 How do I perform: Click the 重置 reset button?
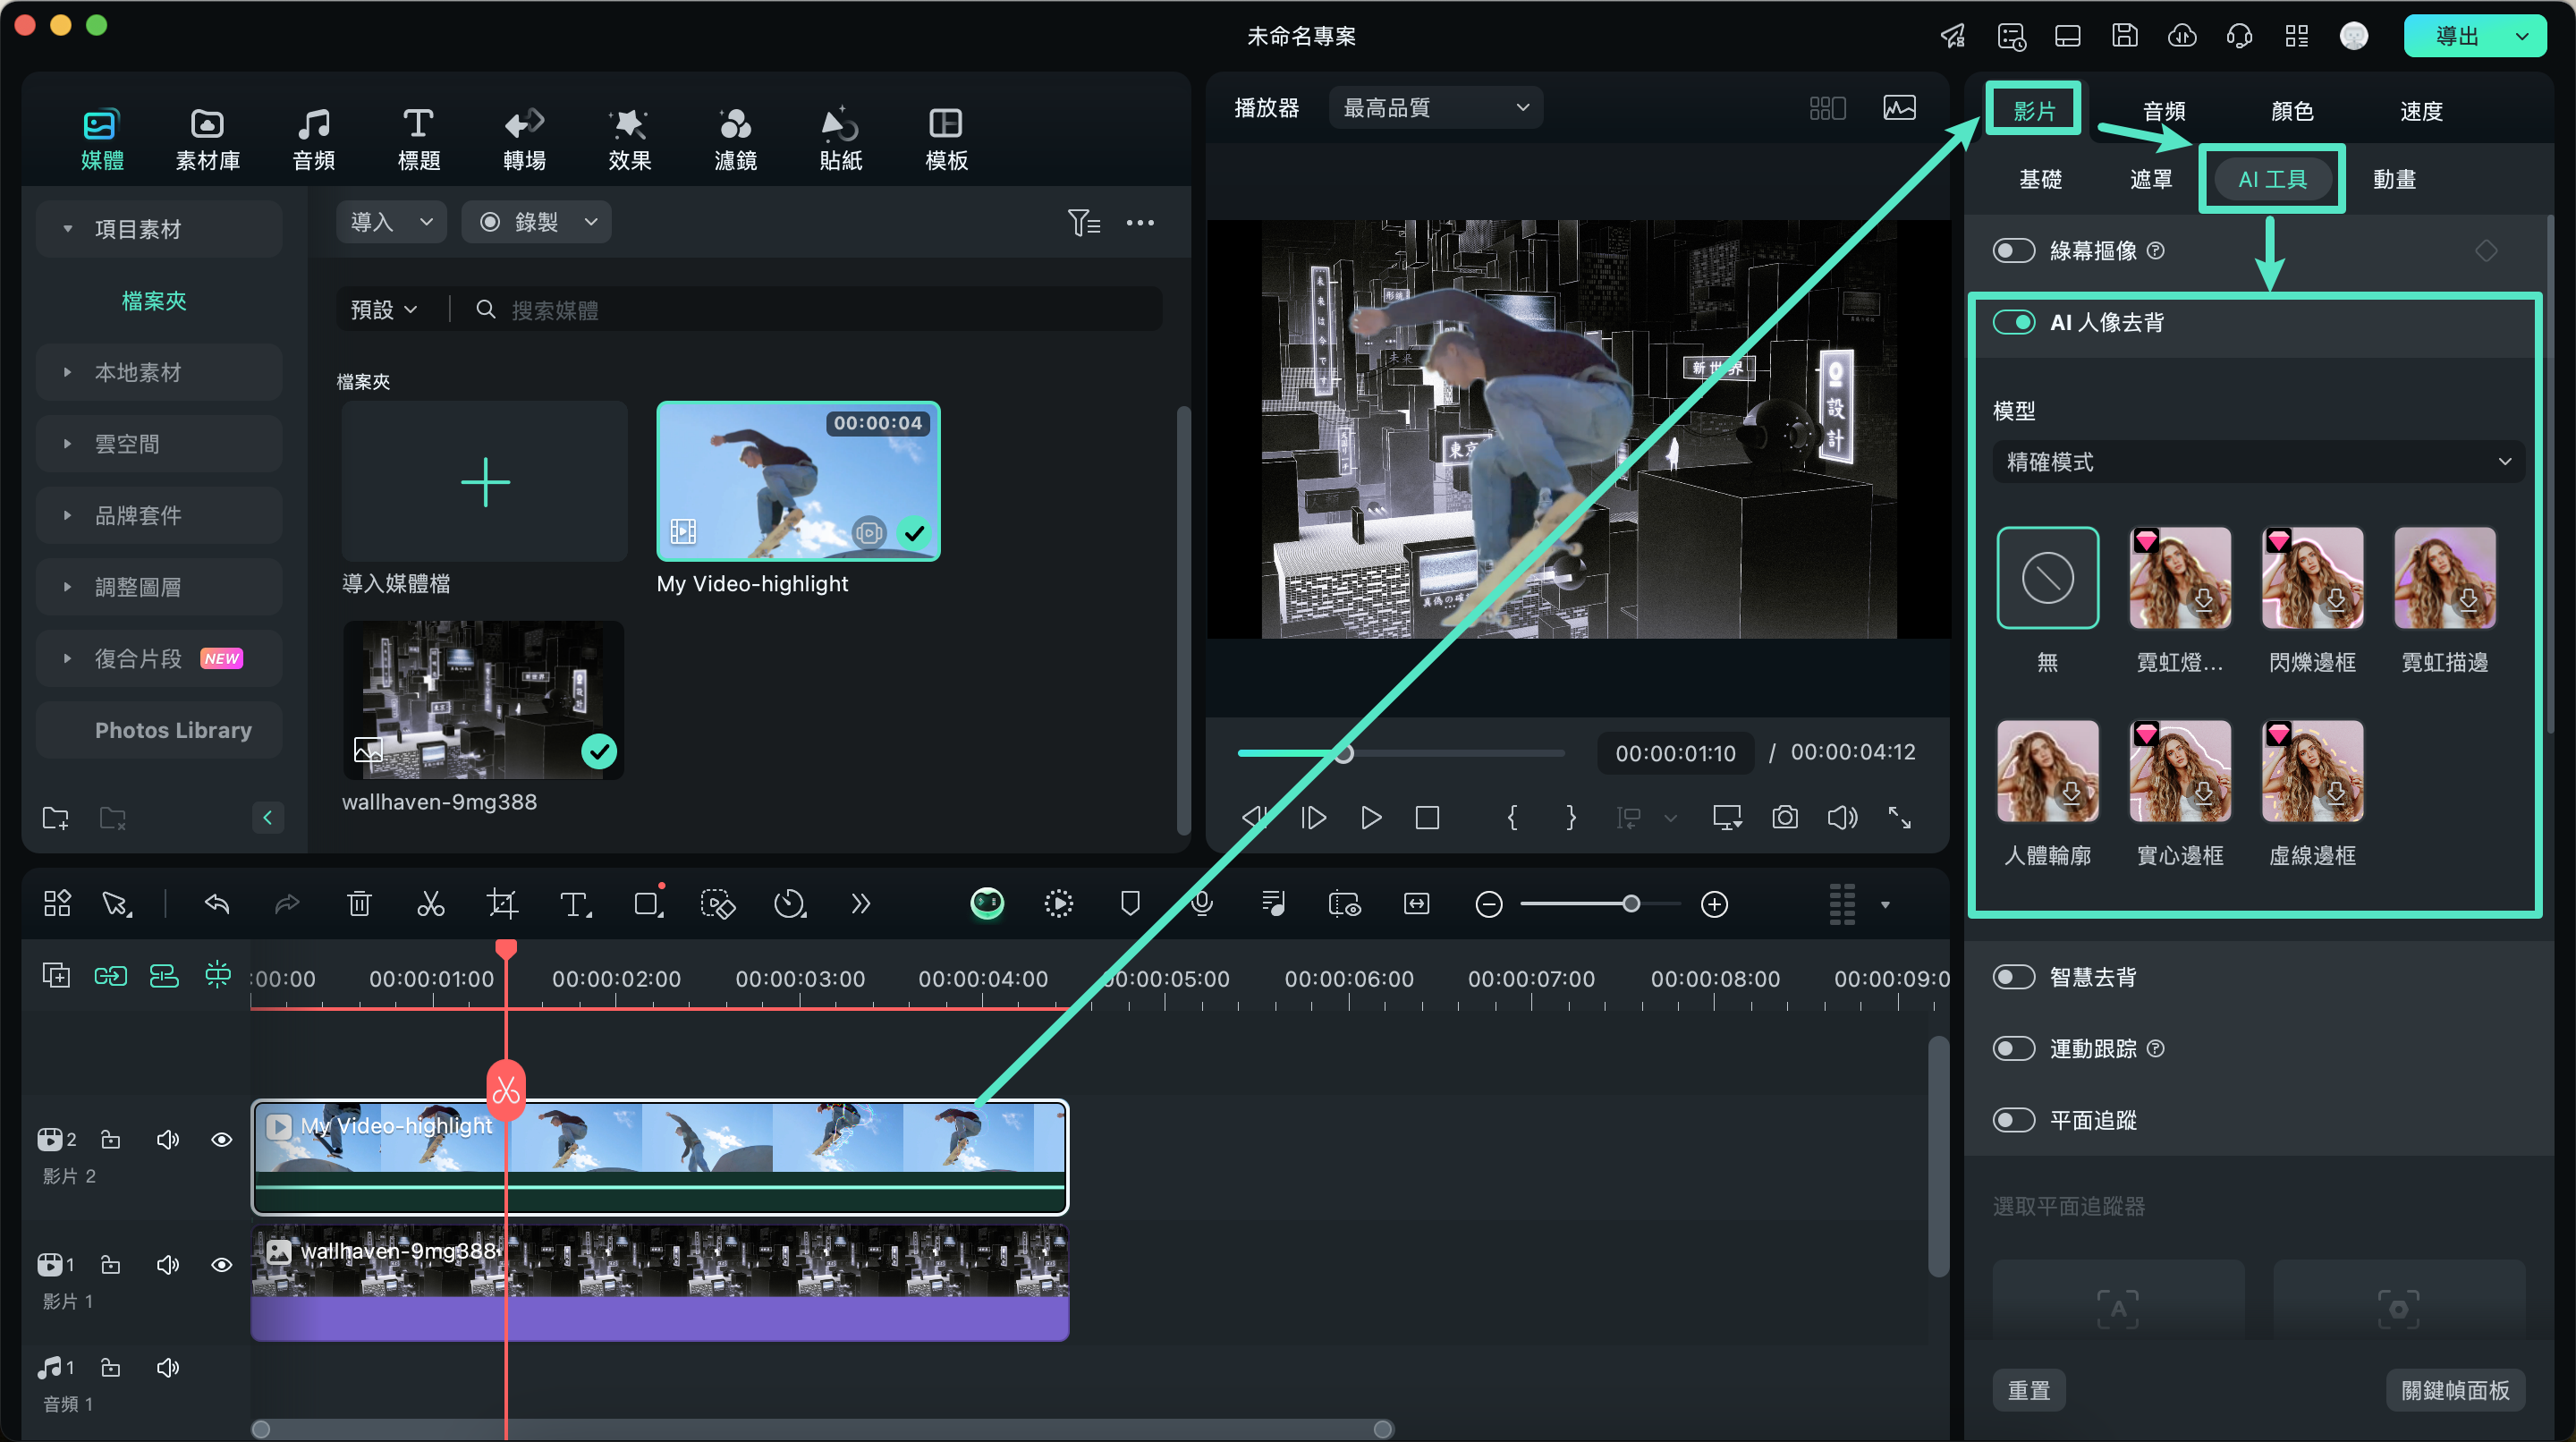(2028, 1390)
